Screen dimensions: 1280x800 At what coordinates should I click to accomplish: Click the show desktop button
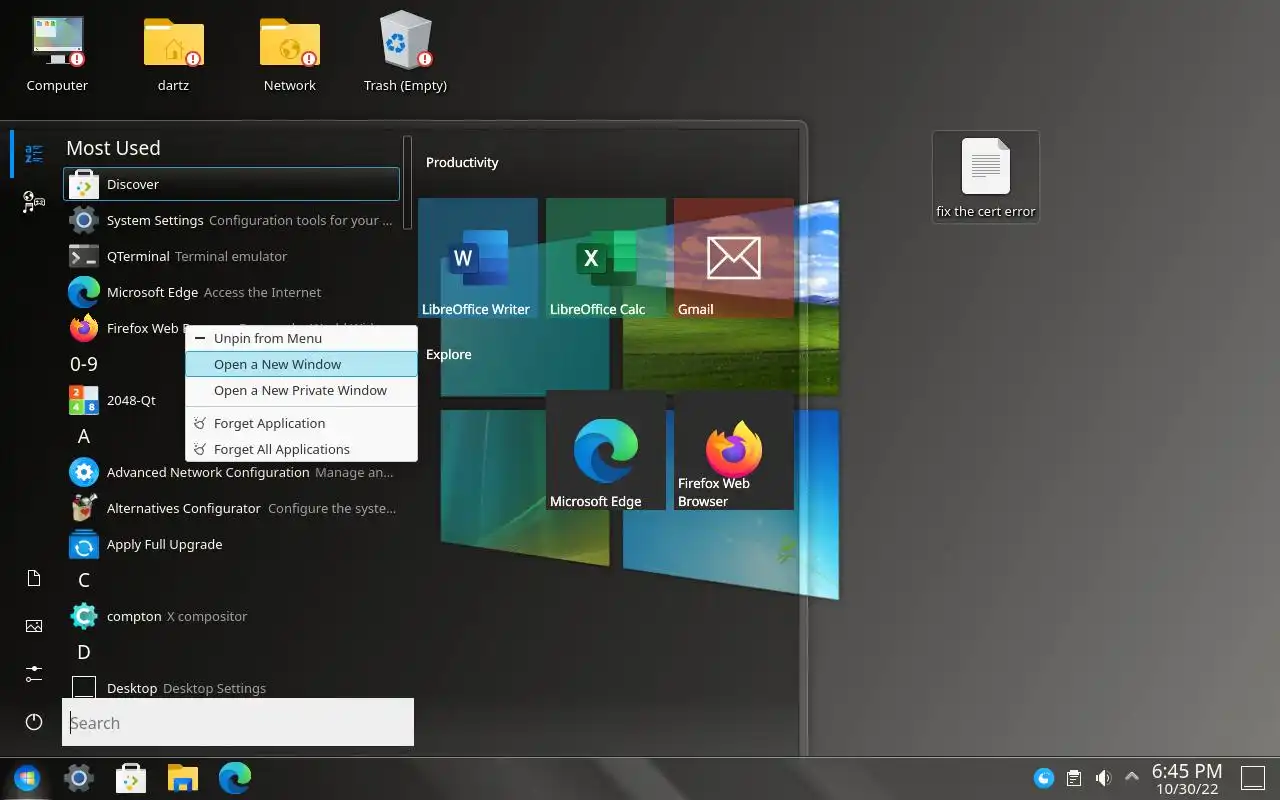click(x=1253, y=778)
